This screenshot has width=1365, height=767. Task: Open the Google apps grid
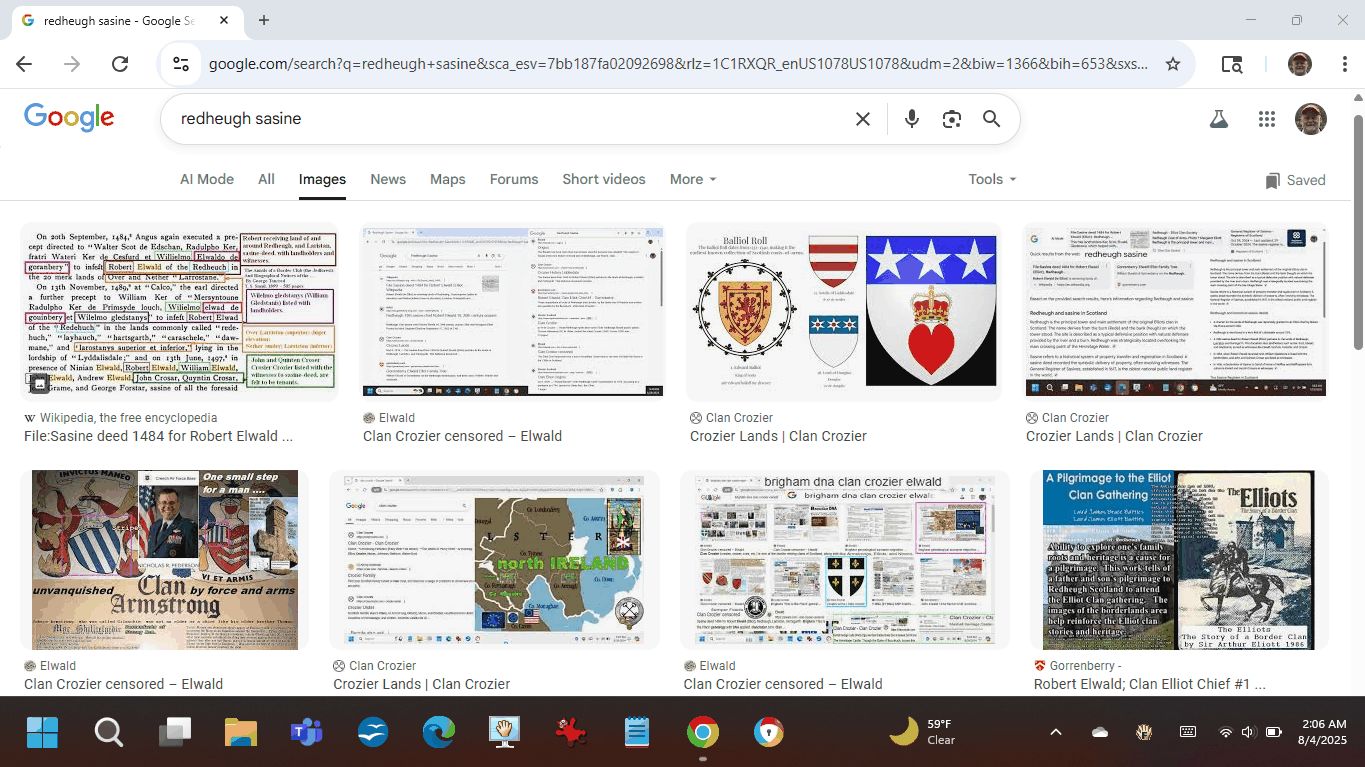tap(1267, 119)
